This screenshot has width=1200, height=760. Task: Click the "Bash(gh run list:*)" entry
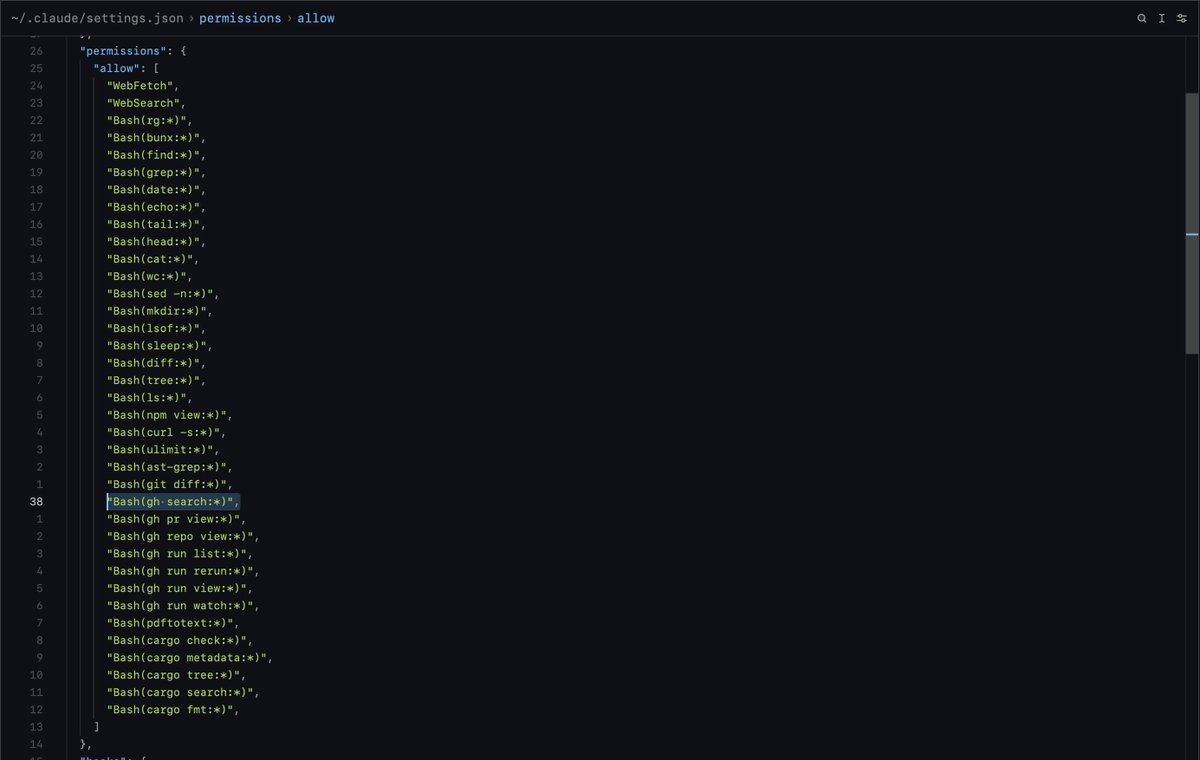(180, 554)
